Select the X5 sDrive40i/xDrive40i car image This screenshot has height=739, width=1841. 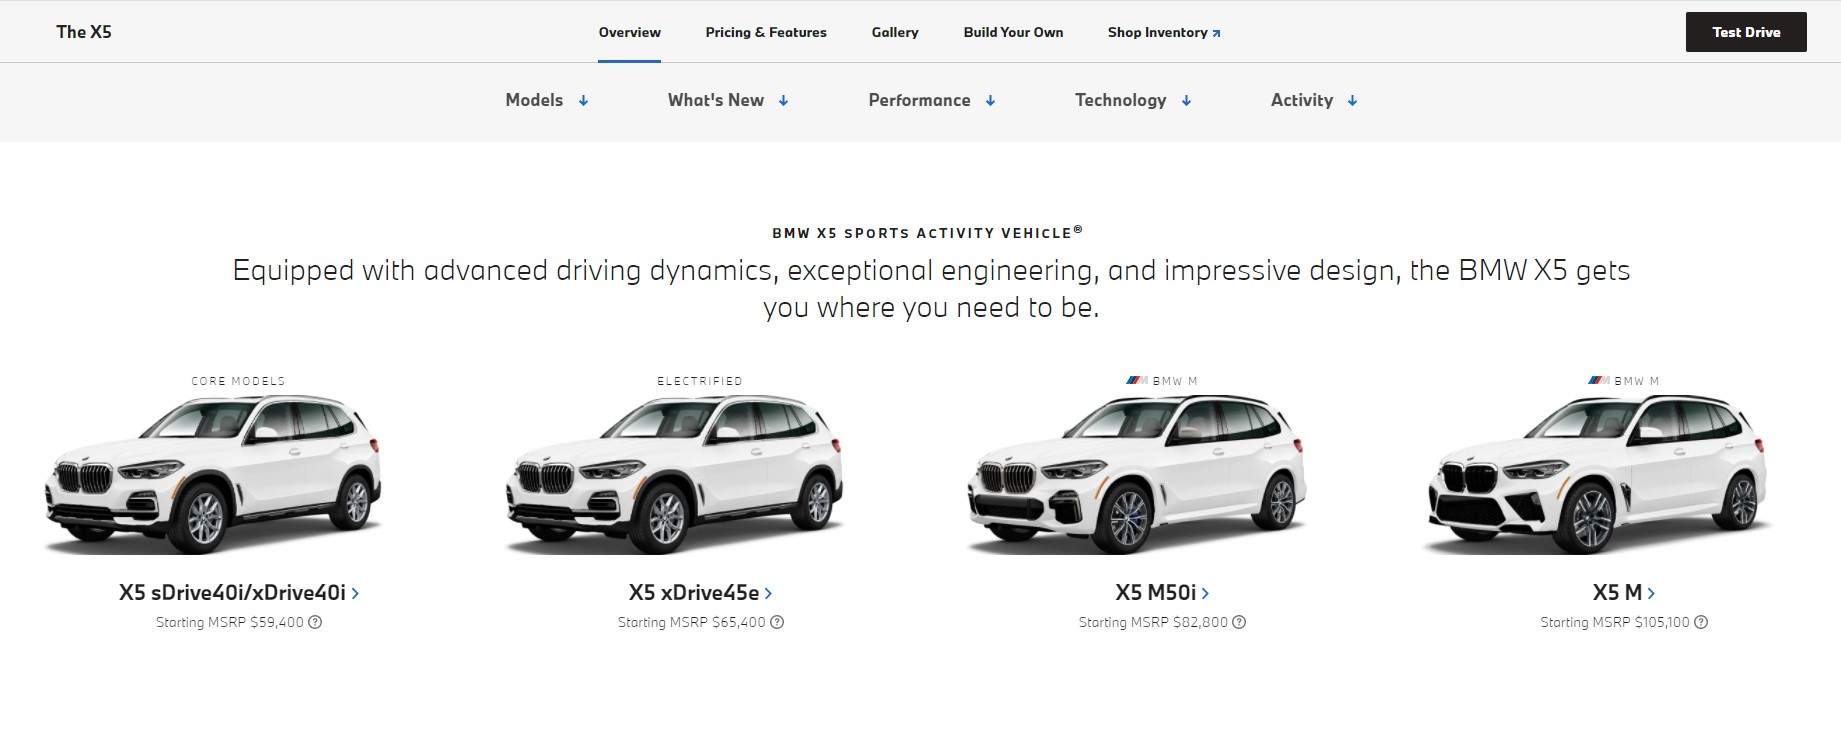[x=213, y=474]
